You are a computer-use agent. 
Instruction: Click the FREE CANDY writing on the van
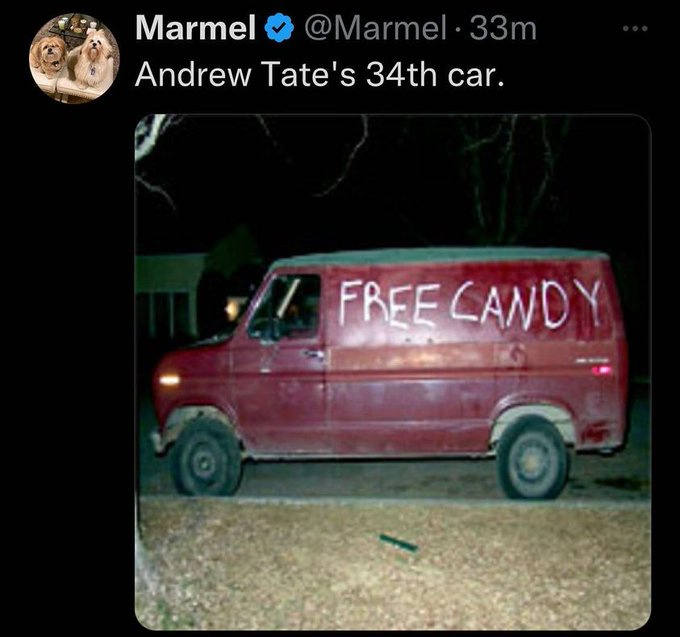click(470, 304)
